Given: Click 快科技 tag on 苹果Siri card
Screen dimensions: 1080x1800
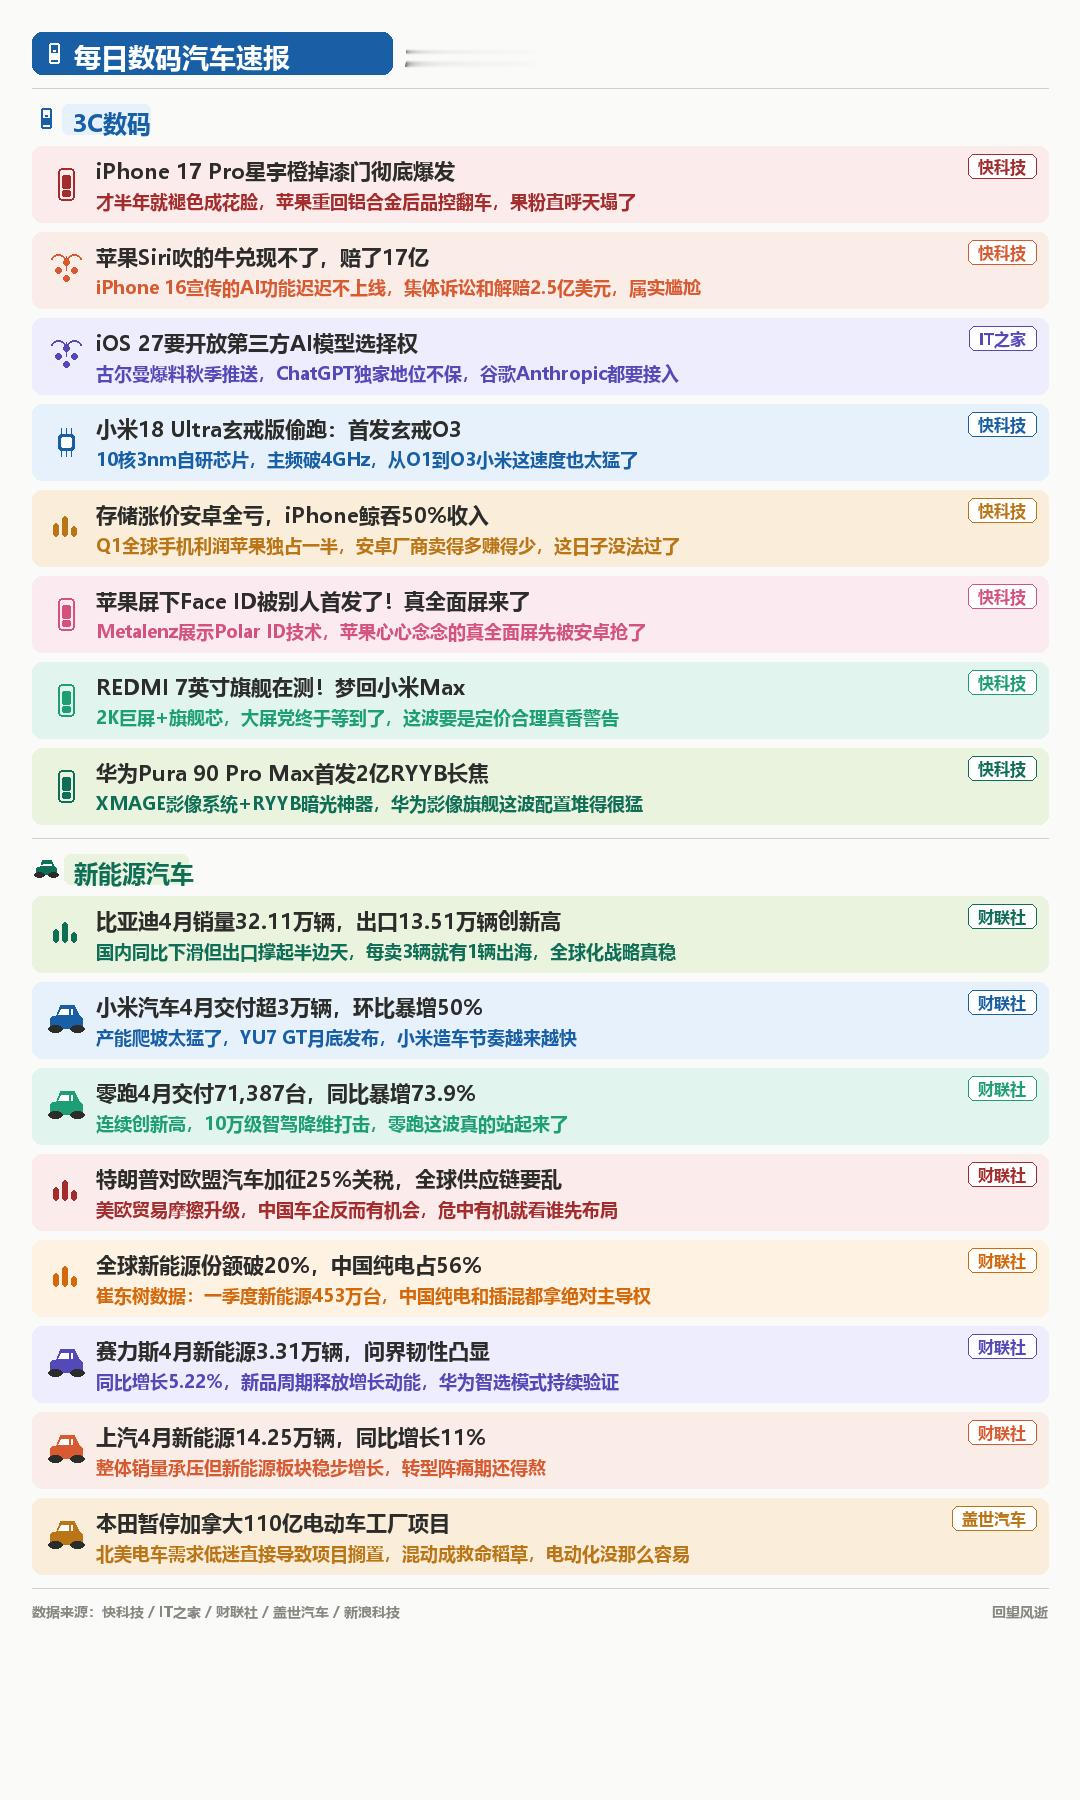Looking at the screenshot, I should [x=1002, y=253].
